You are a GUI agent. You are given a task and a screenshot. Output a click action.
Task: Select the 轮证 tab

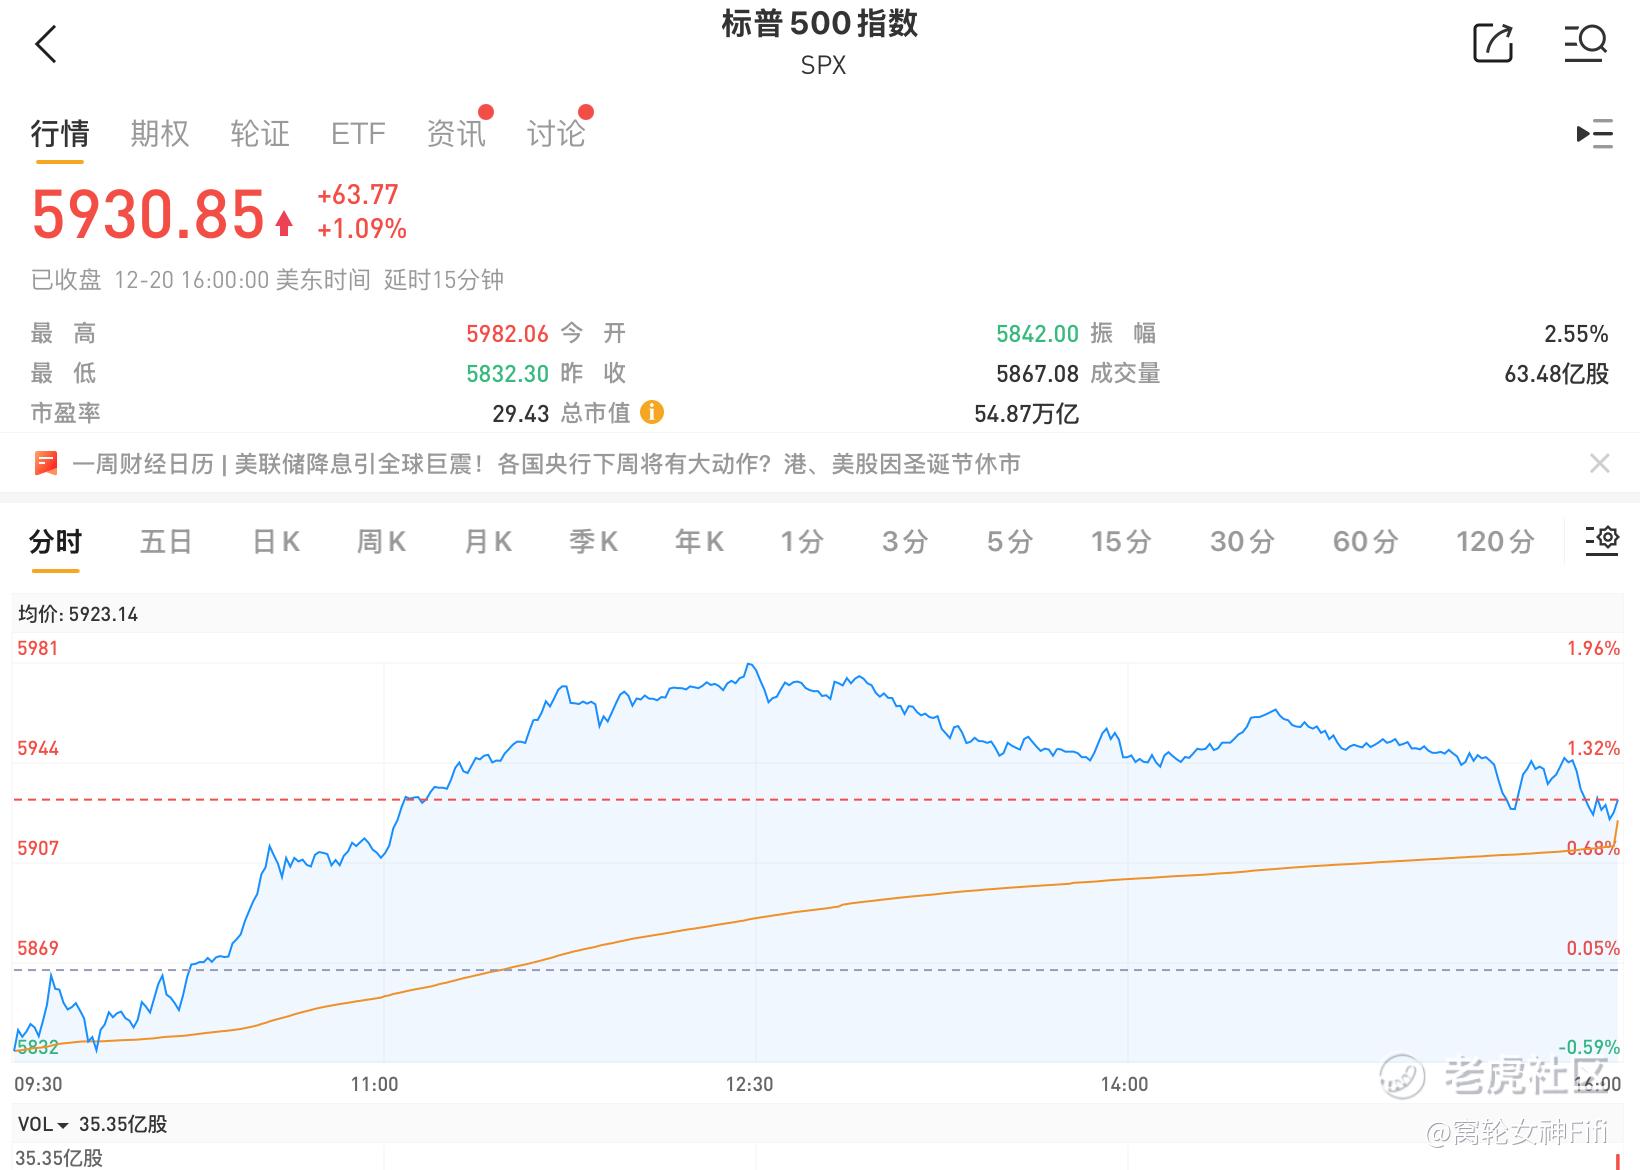point(260,133)
